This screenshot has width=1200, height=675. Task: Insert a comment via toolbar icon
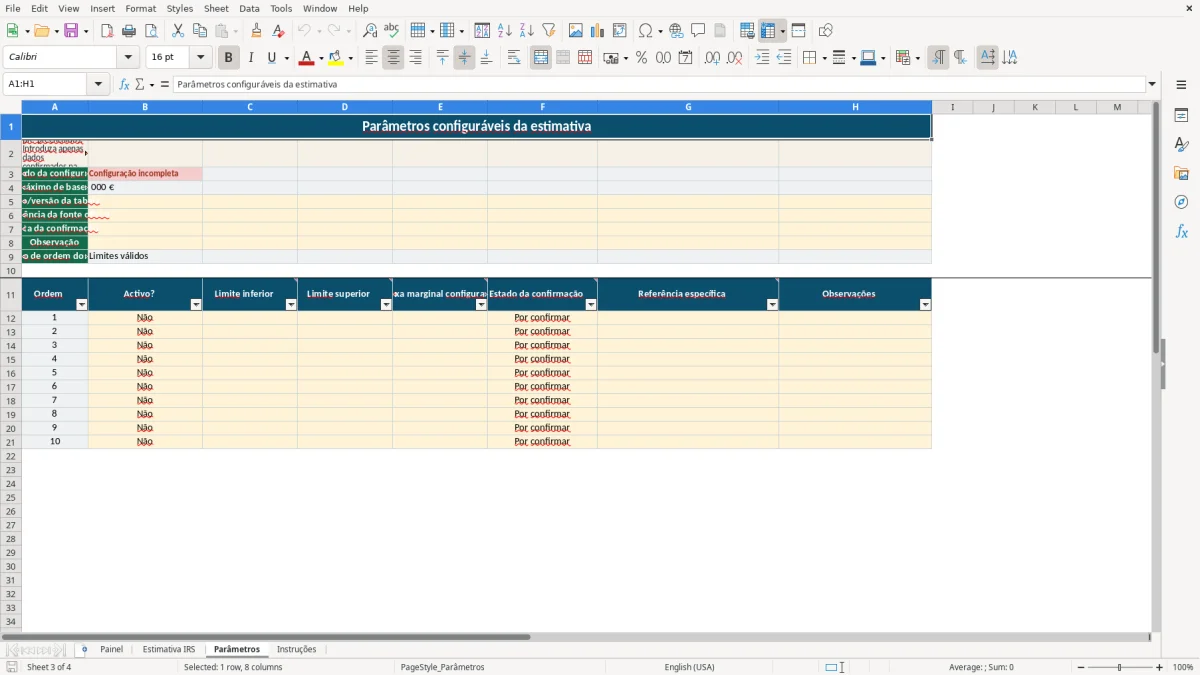coord(698,31)
